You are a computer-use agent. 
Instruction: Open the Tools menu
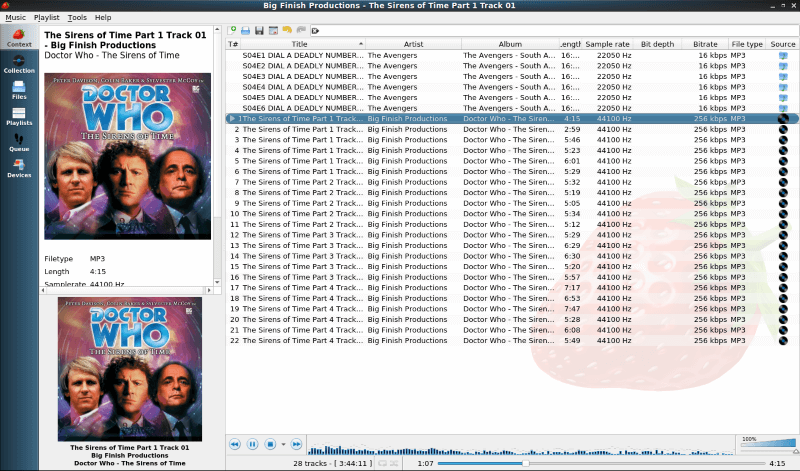(77, 17)
